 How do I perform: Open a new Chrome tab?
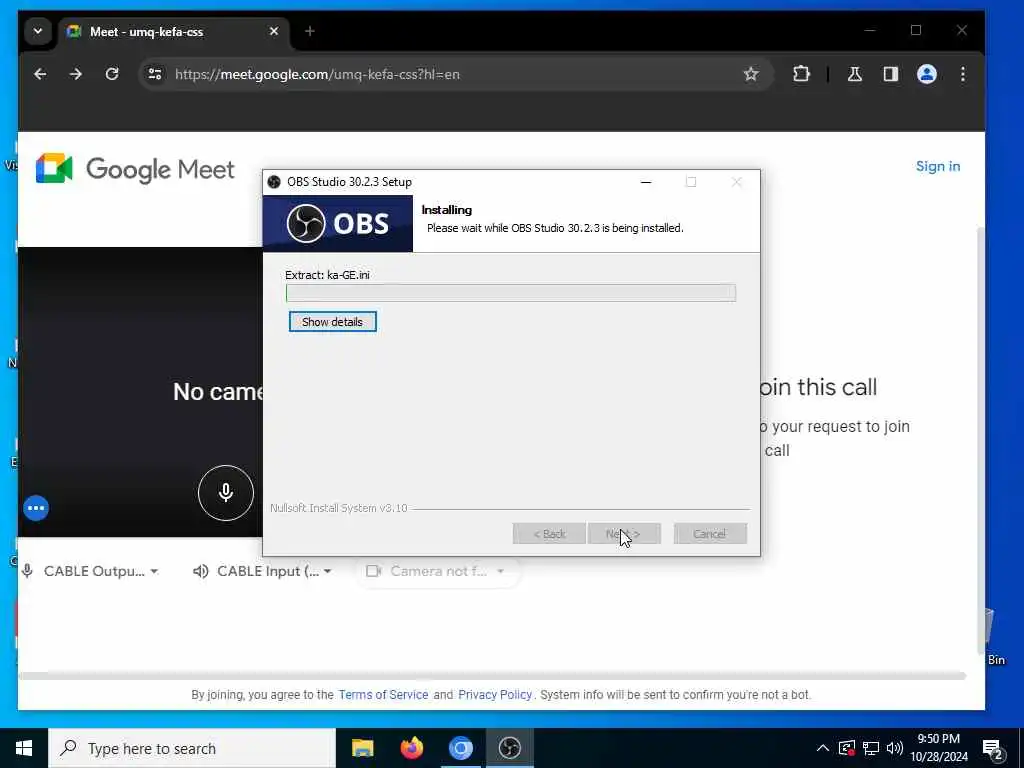click(x=310, y=31)
